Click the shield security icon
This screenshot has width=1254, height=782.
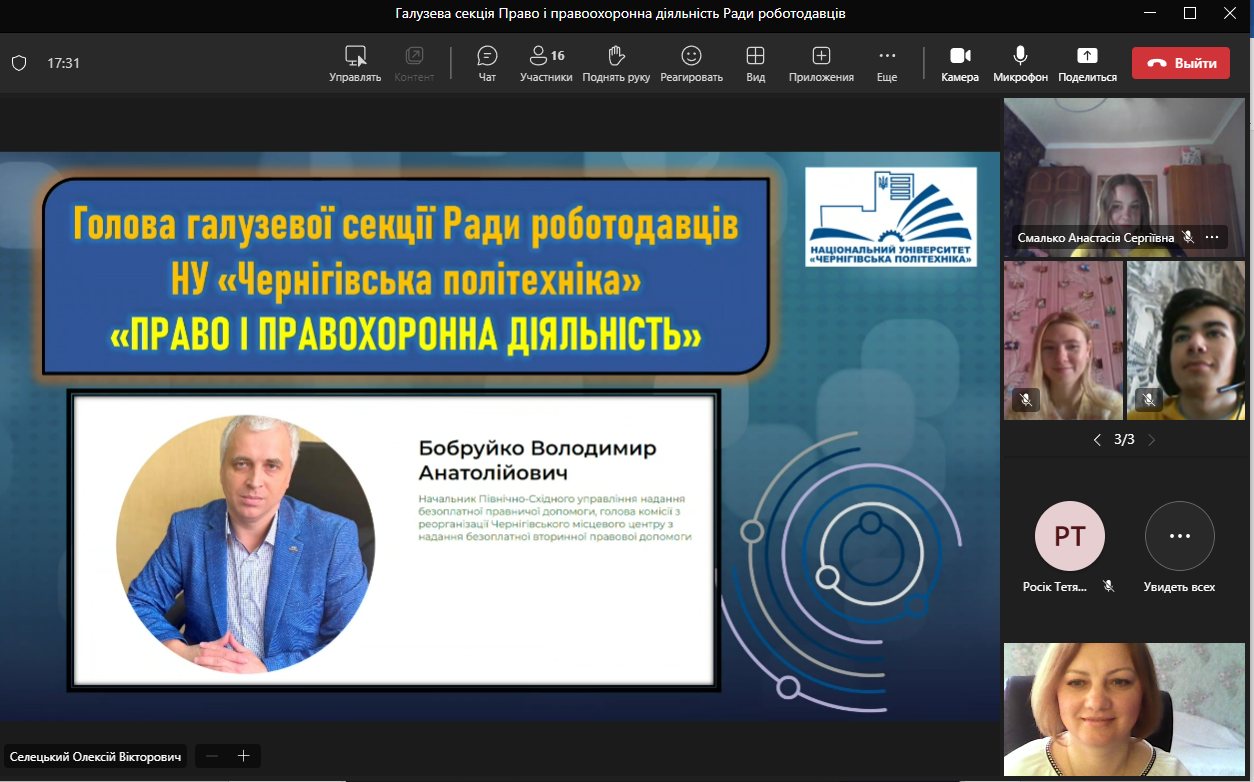click(18, 63)
